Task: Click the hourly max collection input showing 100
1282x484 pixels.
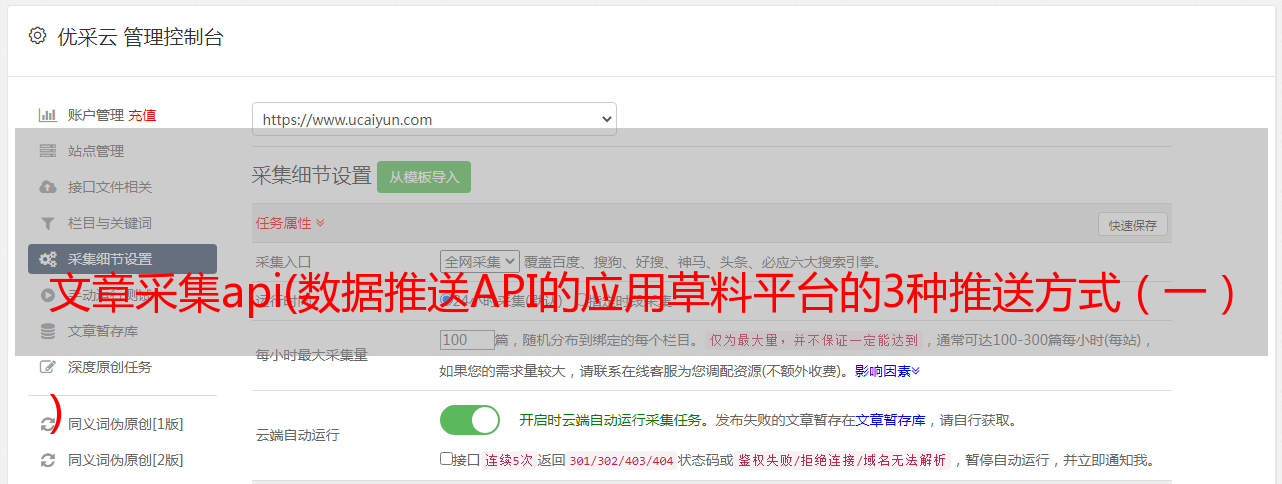Action: tap(467, 340)
